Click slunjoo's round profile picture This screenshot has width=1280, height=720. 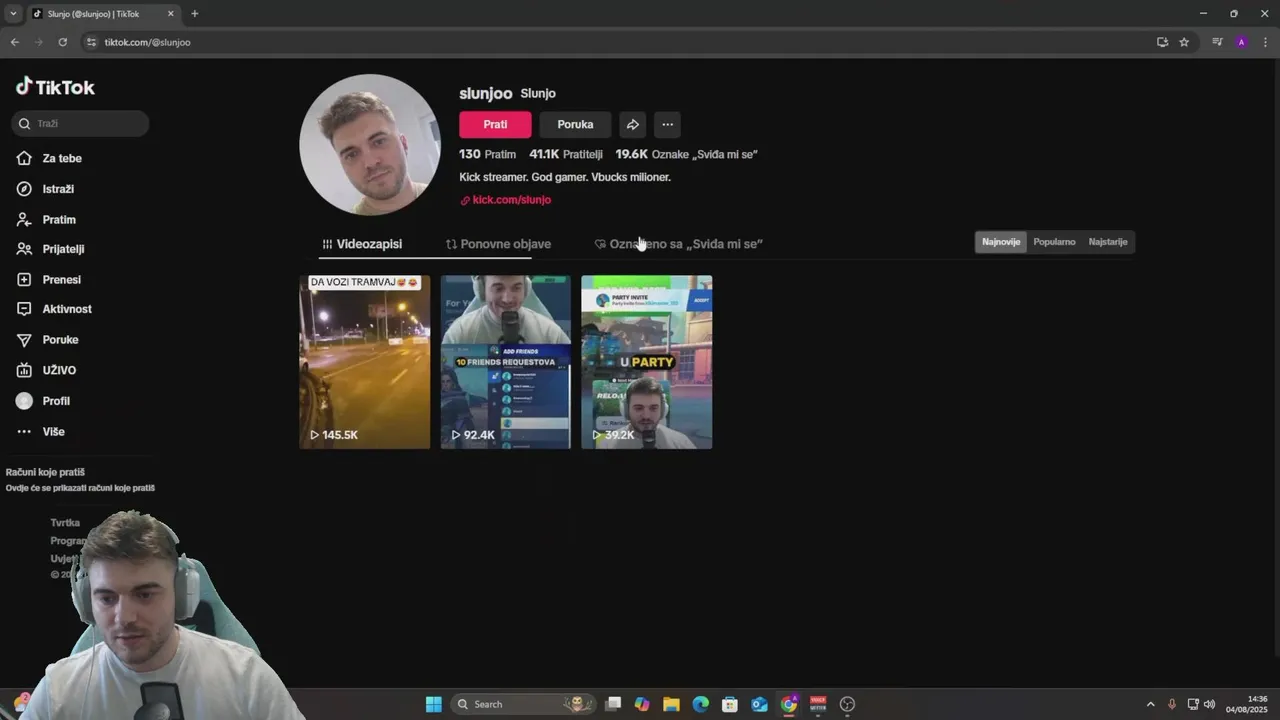(x=370, y=145)
